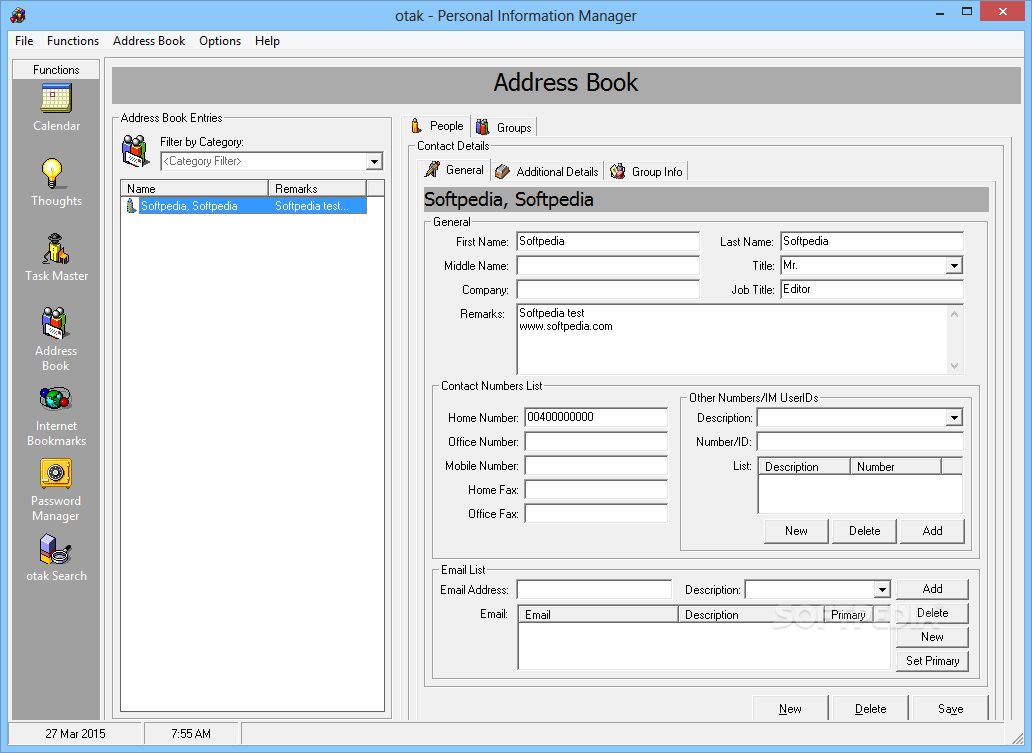Viewport: 1032px width, 753px height.
Task: Open the Options menu
Action: (x=220, y=41)
